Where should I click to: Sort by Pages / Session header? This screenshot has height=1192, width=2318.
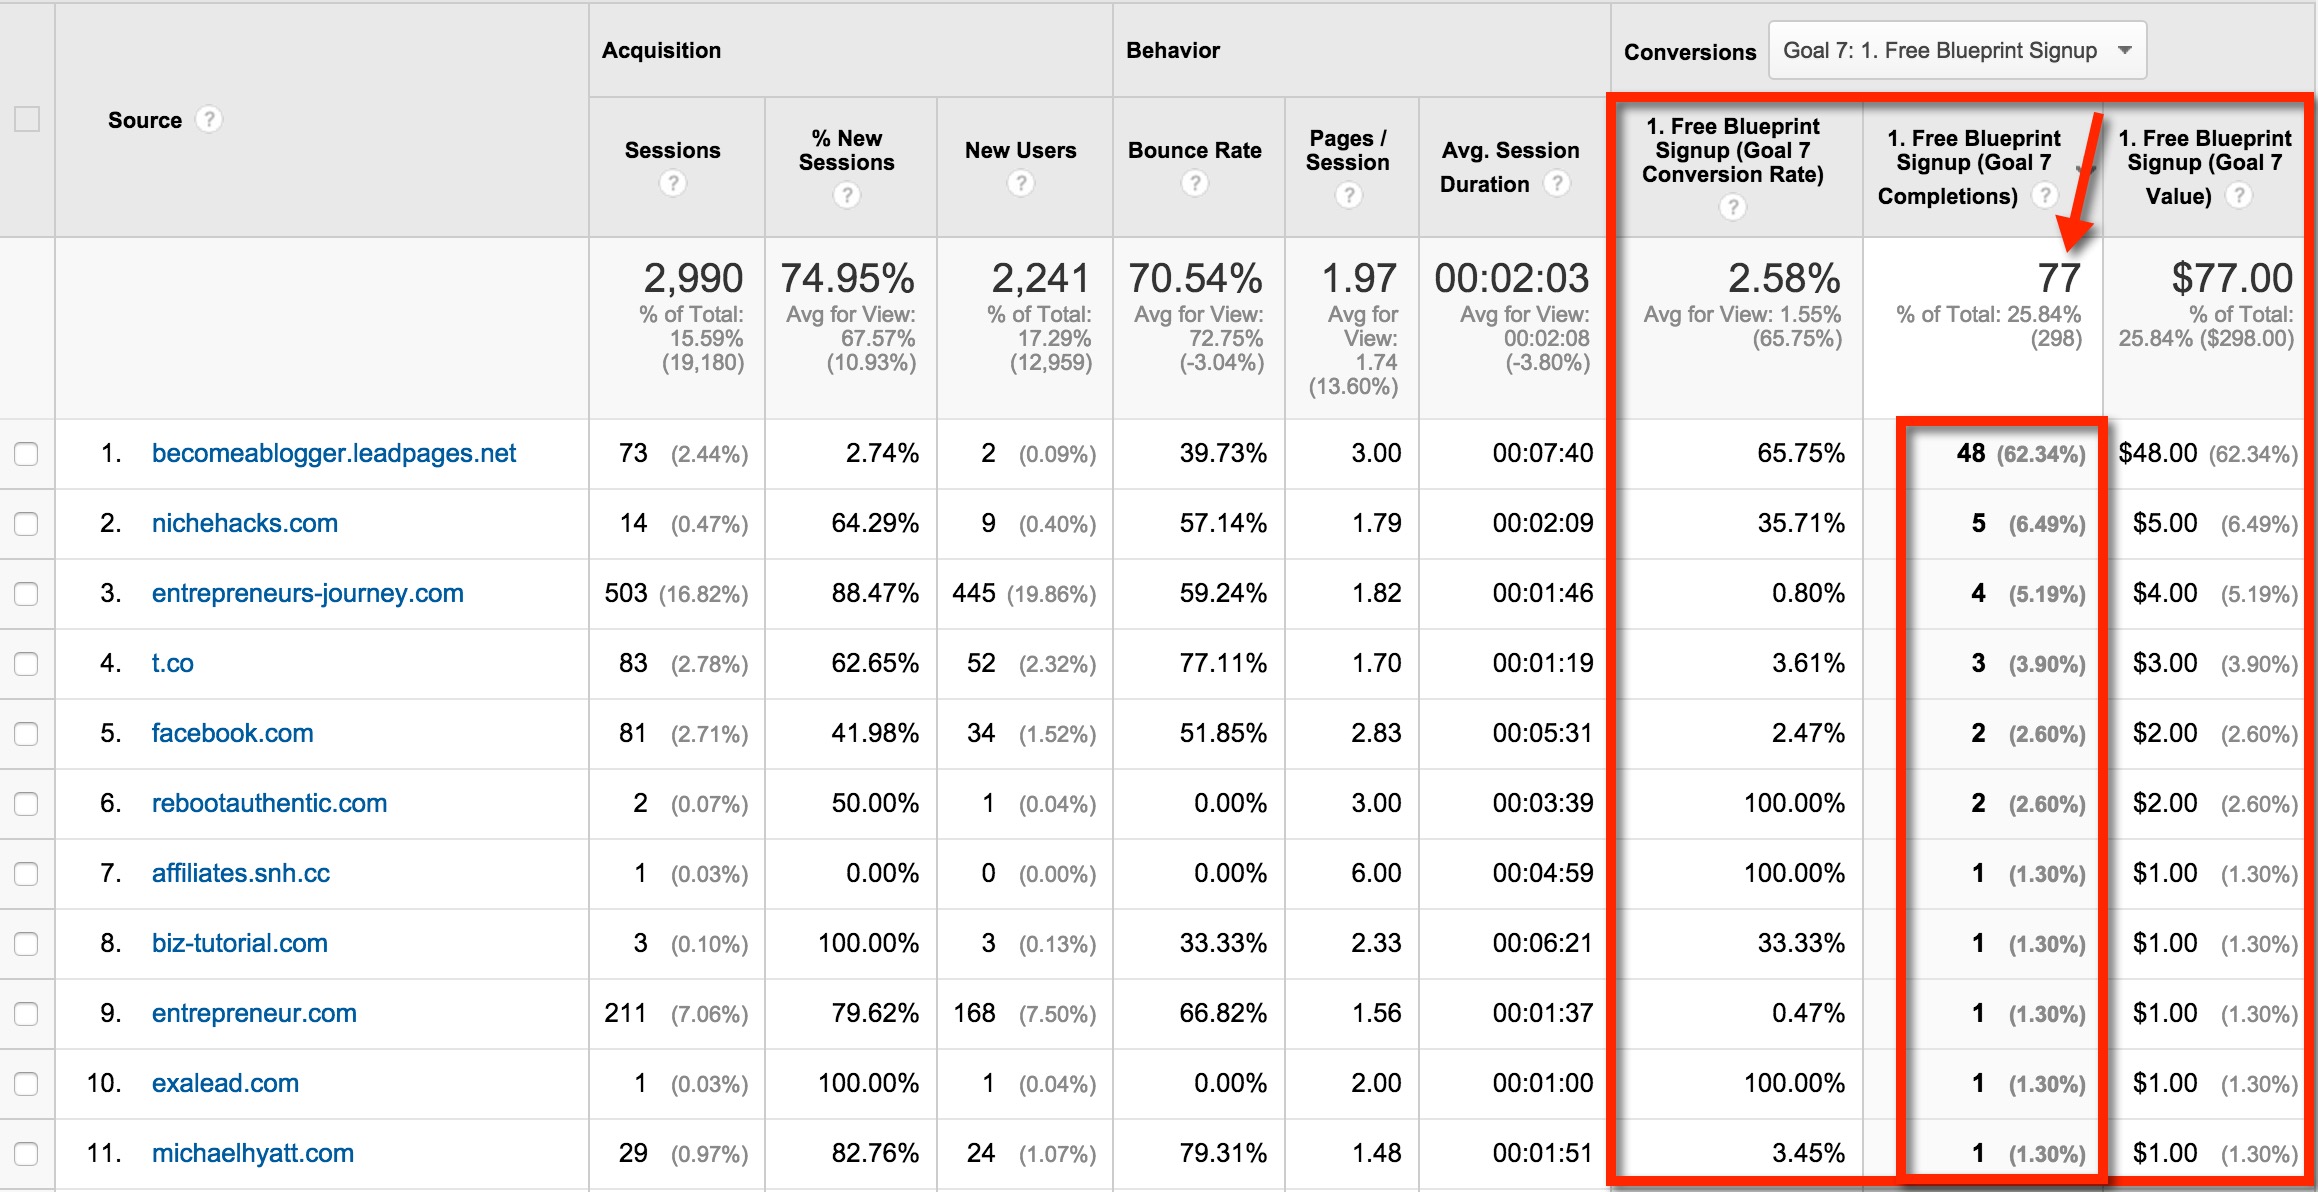tap(1348, 150)
